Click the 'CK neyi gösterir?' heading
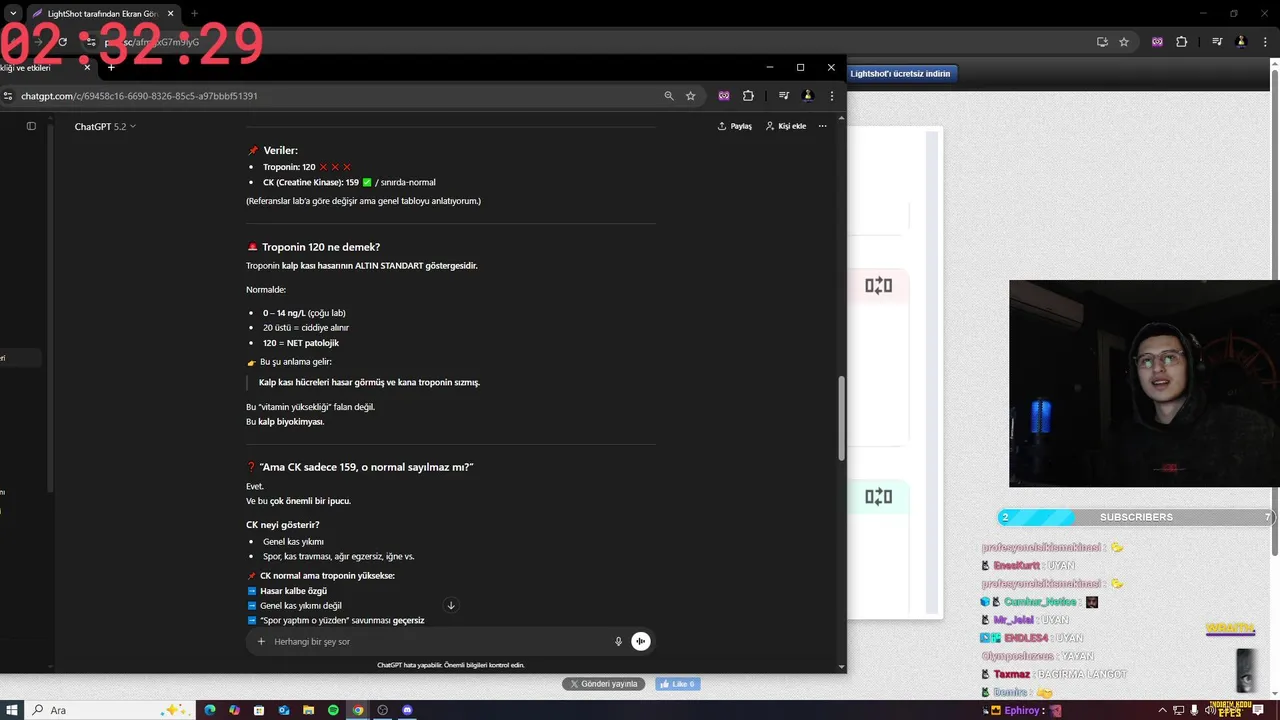Viewport: 1280px width, 720px height. (283, 525)
